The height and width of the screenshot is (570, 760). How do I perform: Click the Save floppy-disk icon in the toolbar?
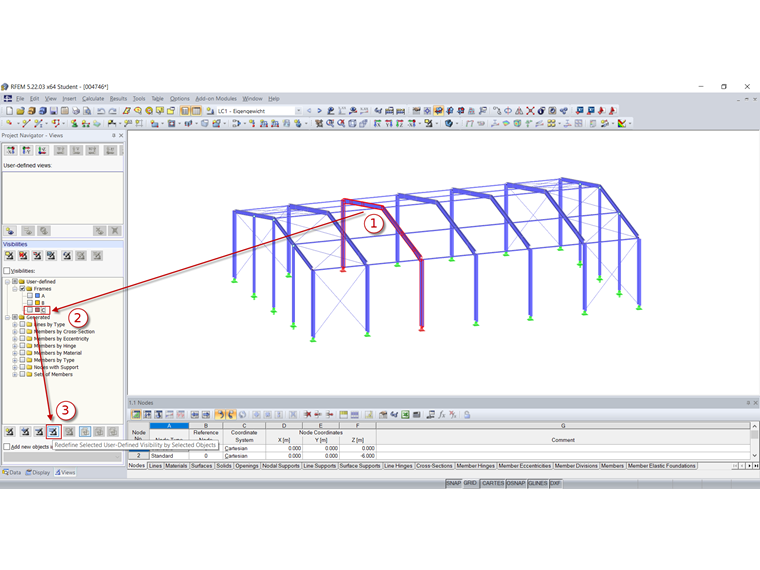tap(53, 111)
